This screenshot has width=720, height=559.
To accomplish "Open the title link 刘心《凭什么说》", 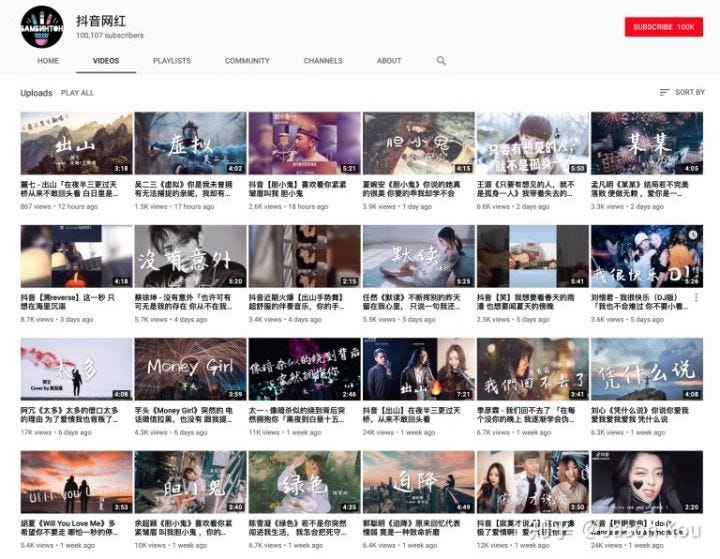I will point(640,415).
